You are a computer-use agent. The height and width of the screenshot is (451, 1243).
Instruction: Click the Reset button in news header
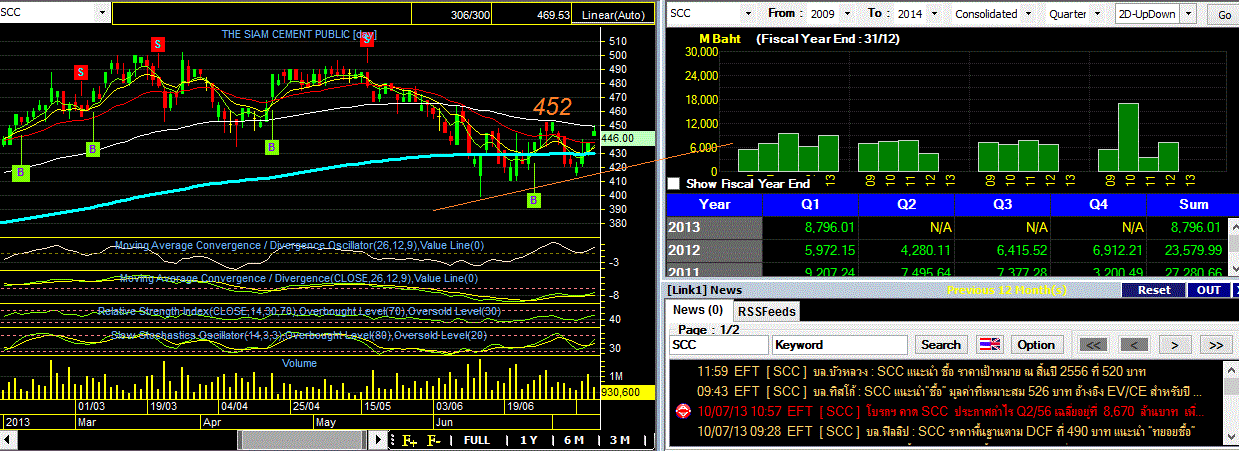point(1154,290)
